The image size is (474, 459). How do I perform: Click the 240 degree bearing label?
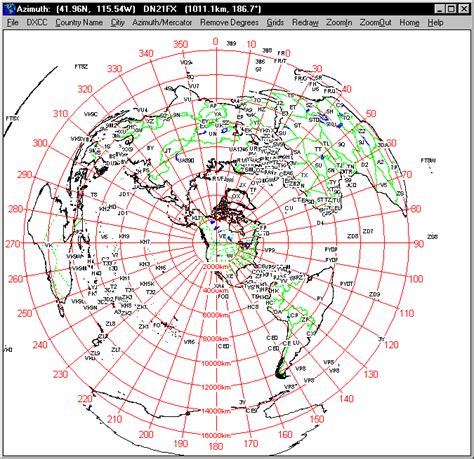[40, 345]
